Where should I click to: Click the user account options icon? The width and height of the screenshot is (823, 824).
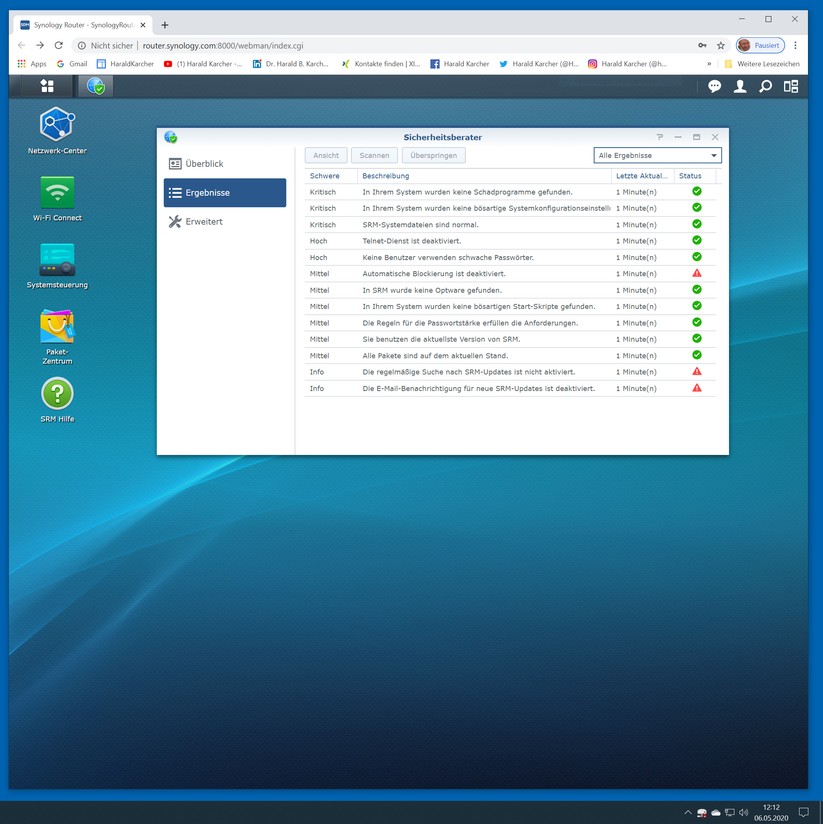(x=740, y=87)
